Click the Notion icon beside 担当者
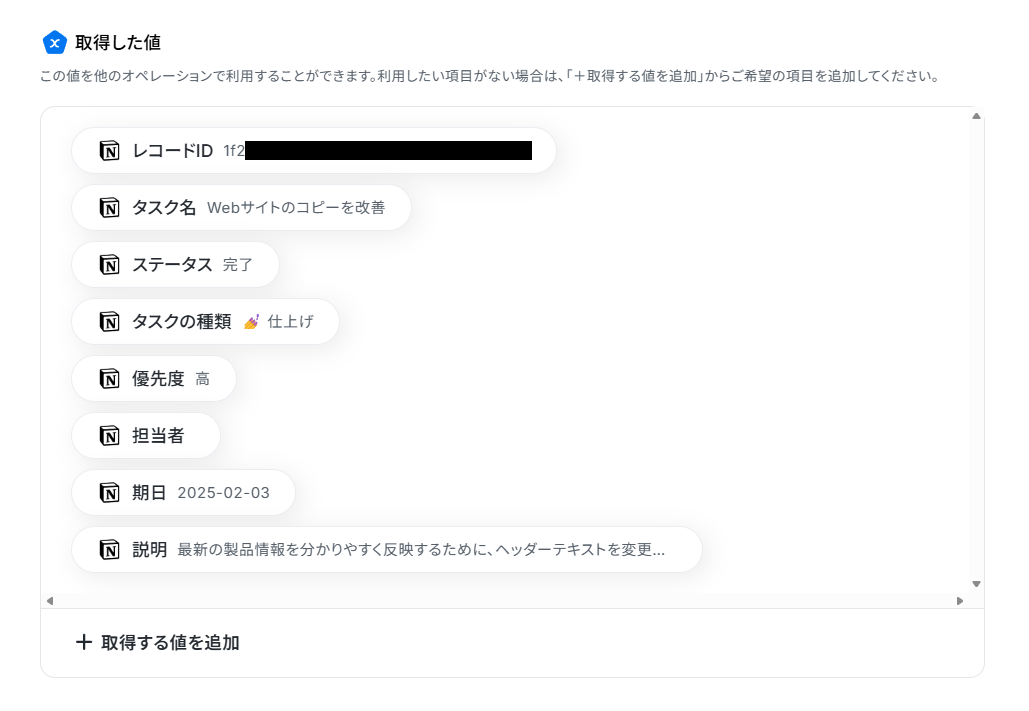 [110, 436]
